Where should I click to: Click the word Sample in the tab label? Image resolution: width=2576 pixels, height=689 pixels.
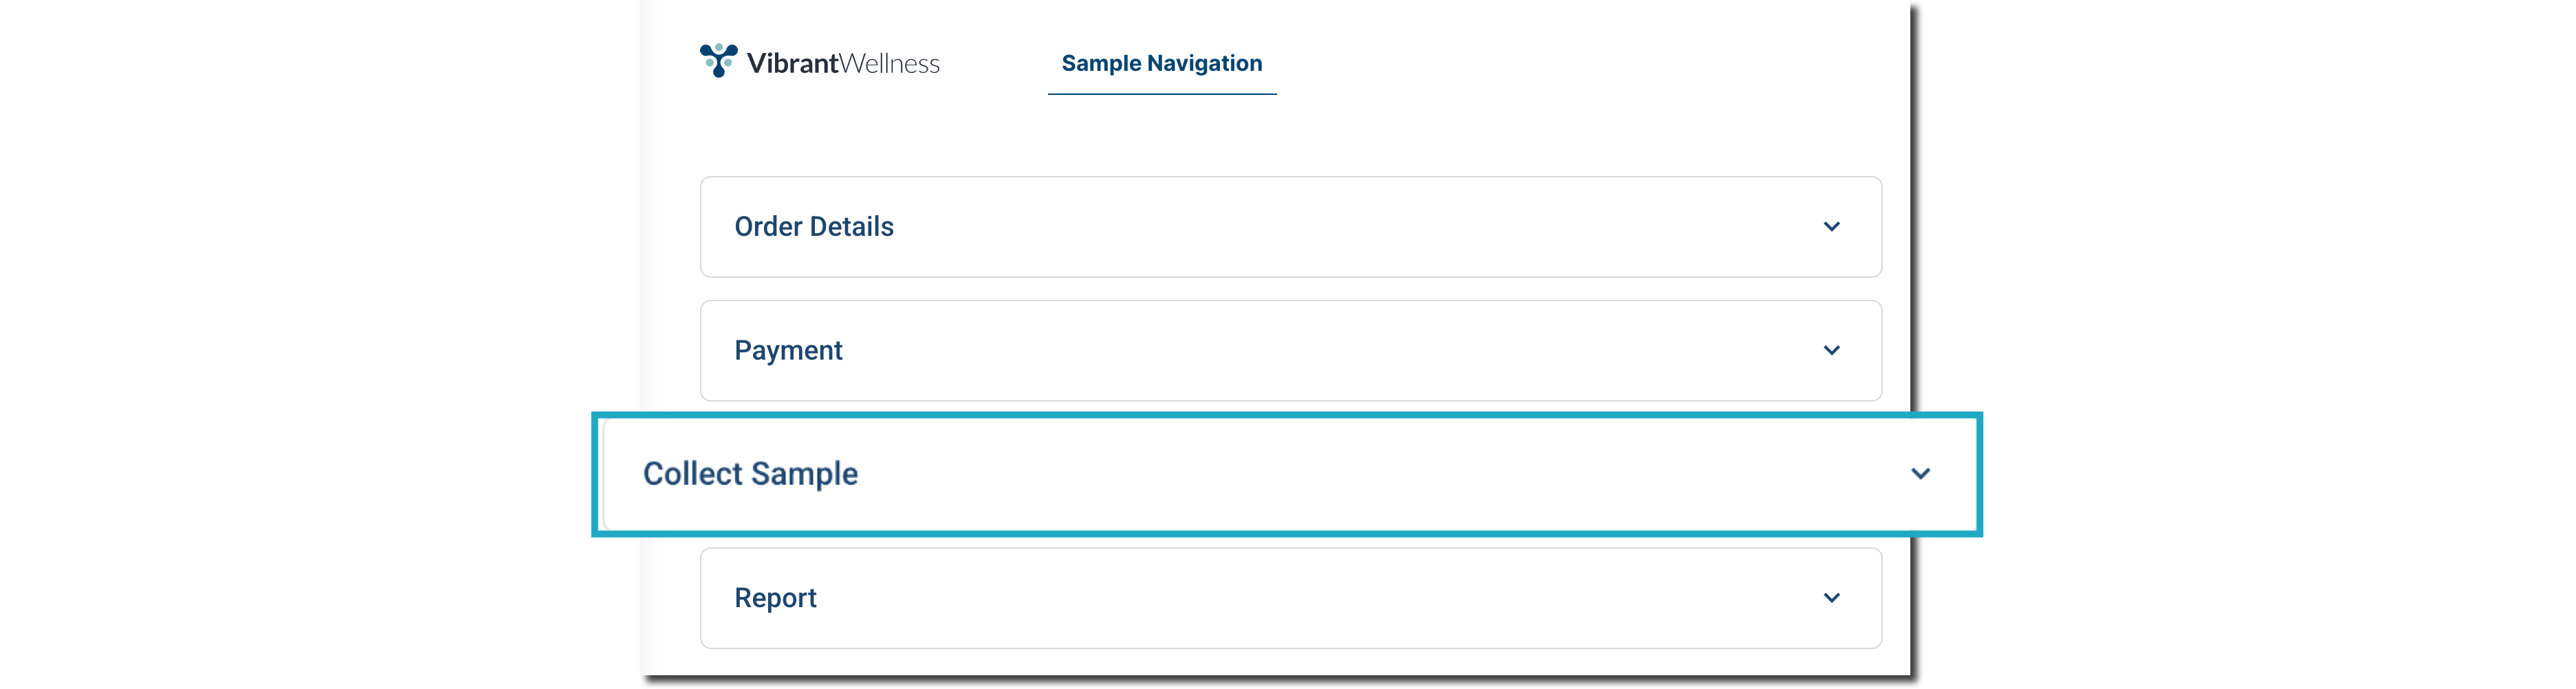coord(1101,64)
